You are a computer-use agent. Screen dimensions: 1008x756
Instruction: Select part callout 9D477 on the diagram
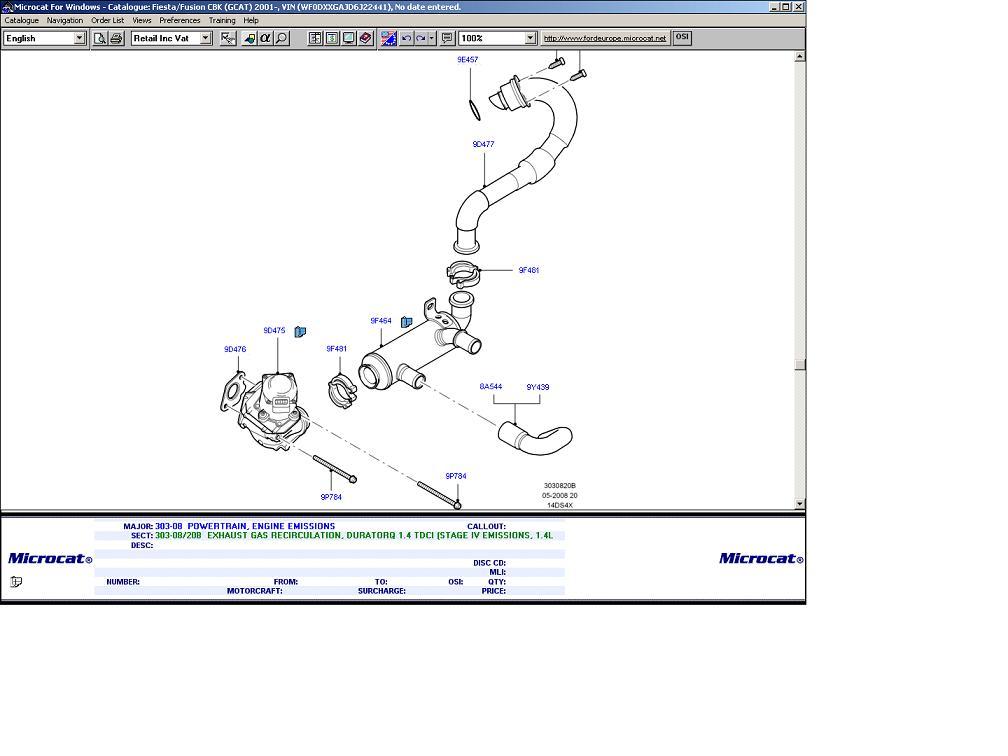click(483, 144)
